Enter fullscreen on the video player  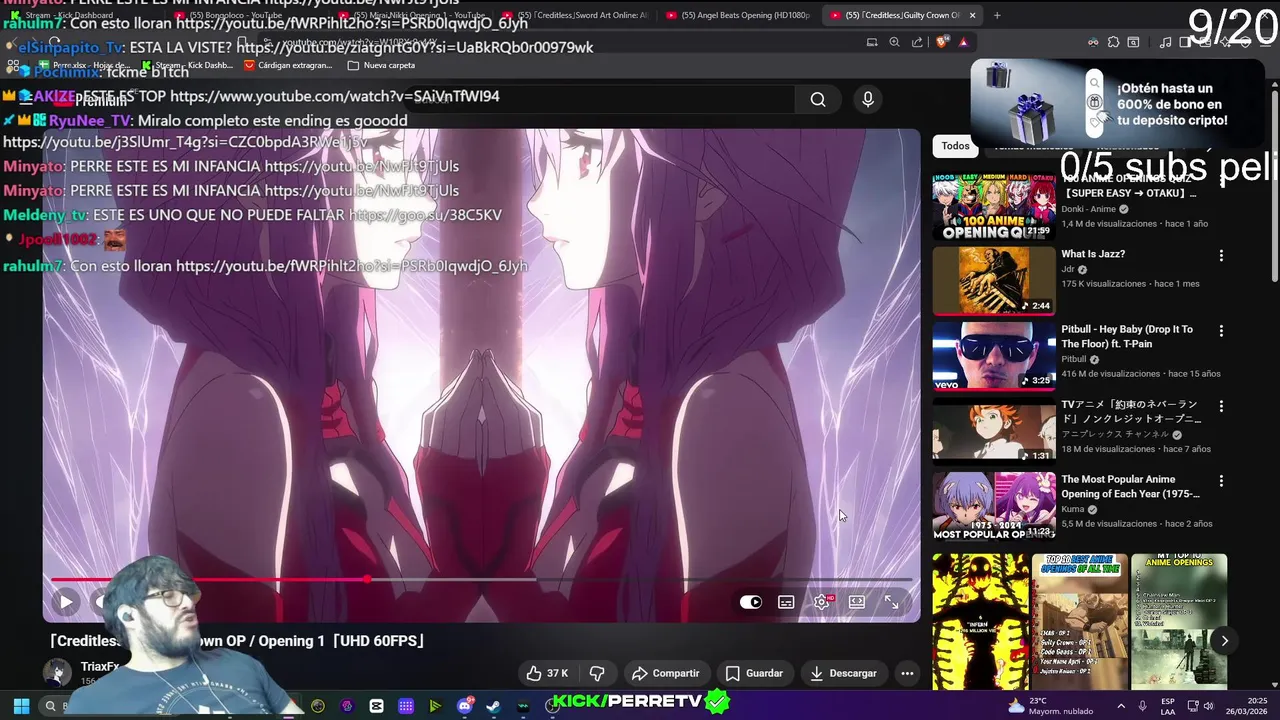click(891, 602)
